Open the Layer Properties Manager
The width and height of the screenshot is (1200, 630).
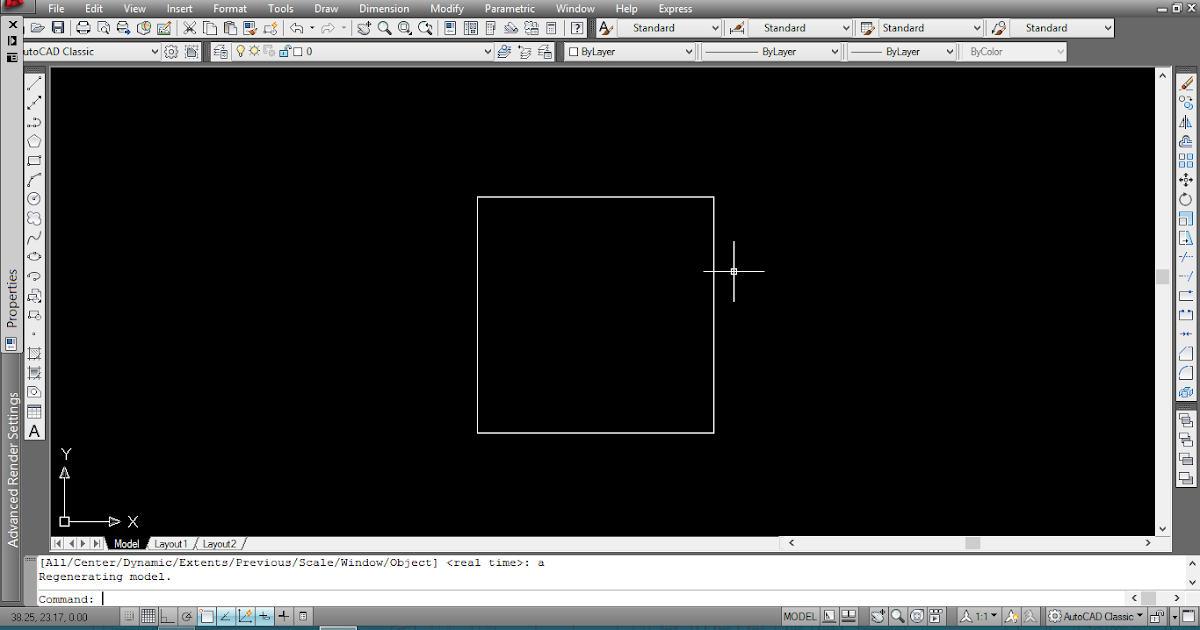pyautogui.click(x=219, y=51)
